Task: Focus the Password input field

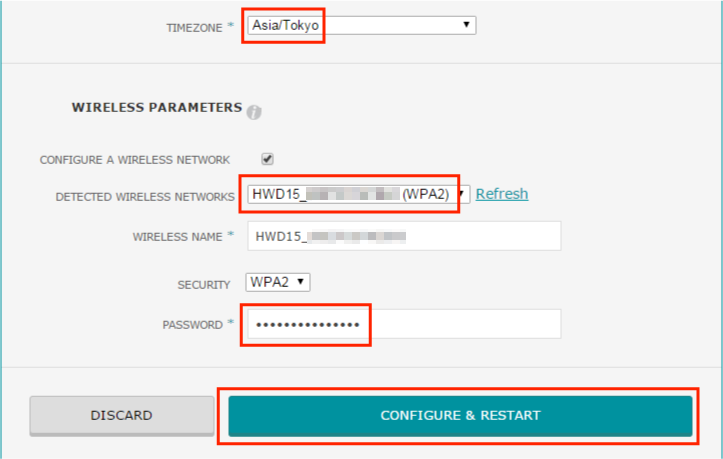Action: point(404,324)
